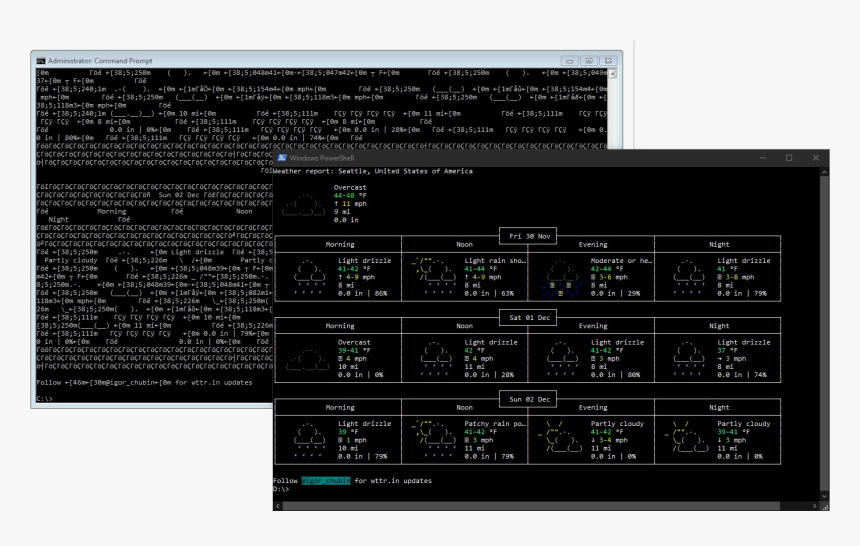Screen dimensions: 860x546
Task: Click 'Partly cloudy' in Sunday Evening cell
Action: coord(617,424)
